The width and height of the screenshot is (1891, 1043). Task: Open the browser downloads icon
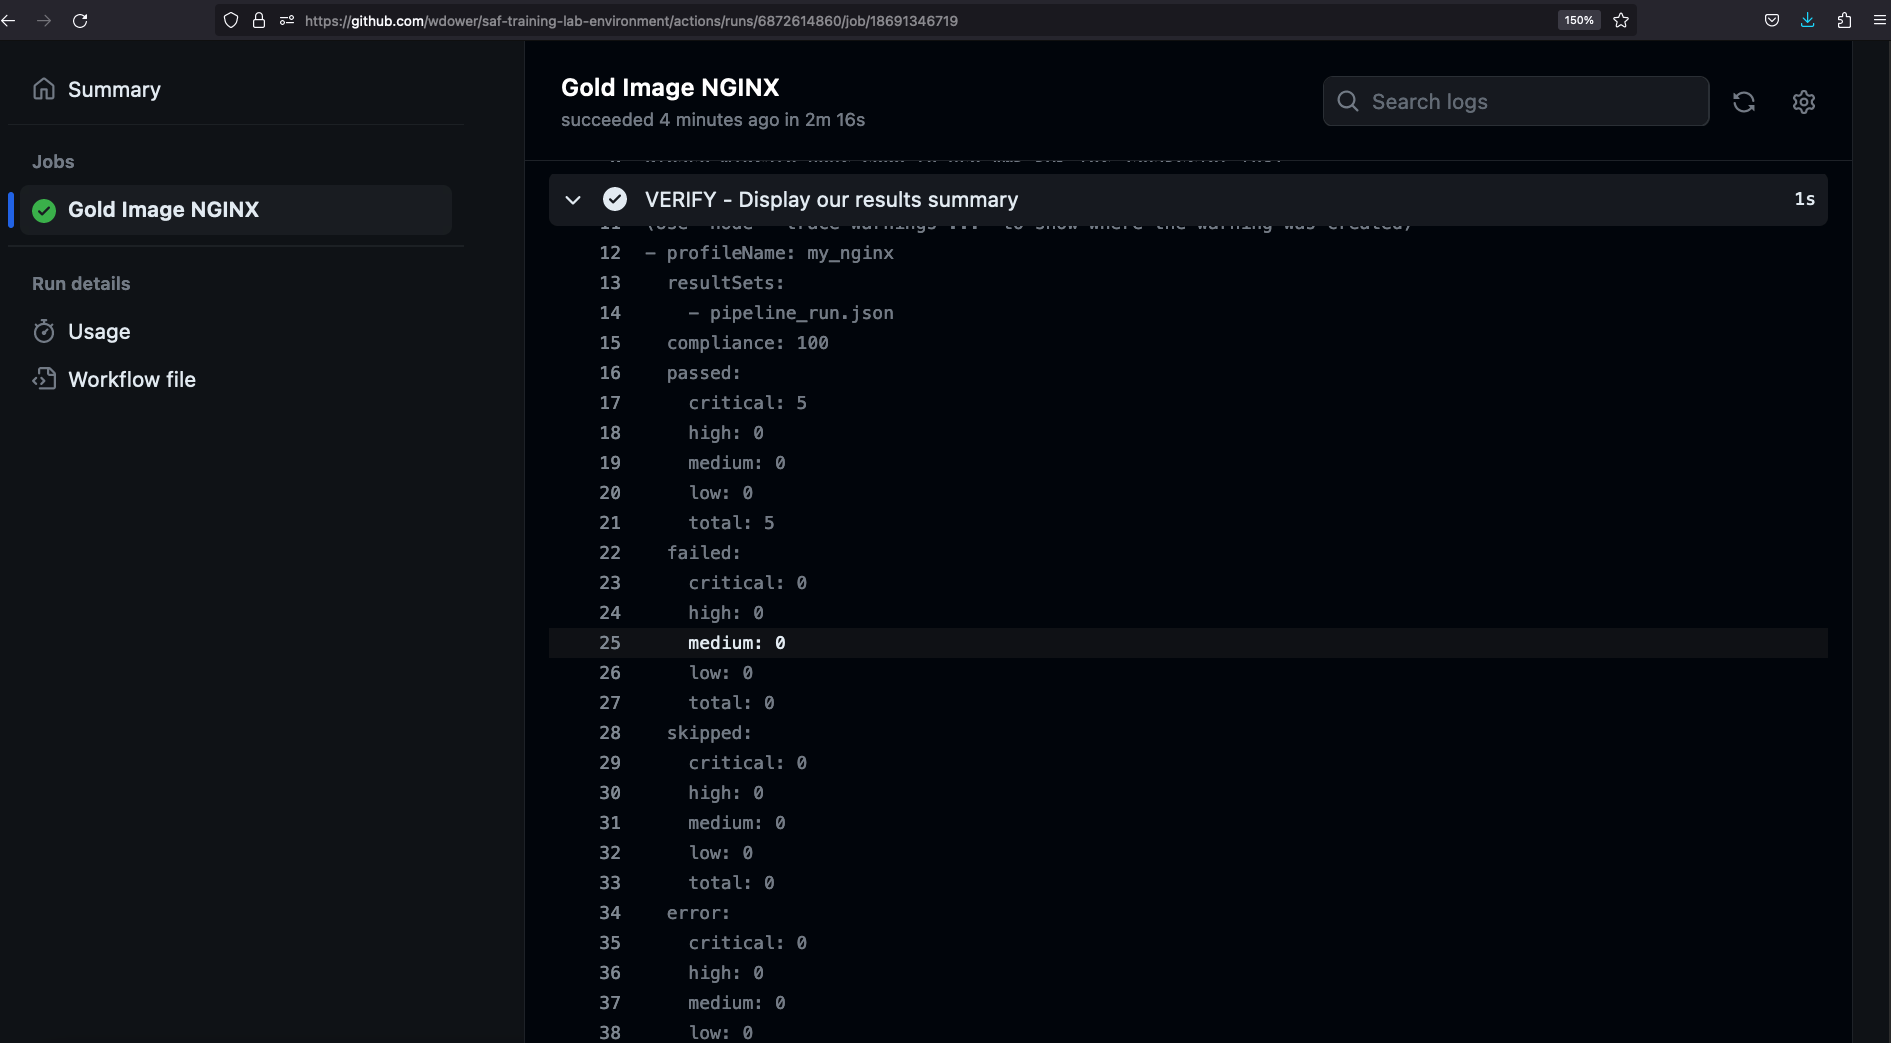click(1807, 20)
